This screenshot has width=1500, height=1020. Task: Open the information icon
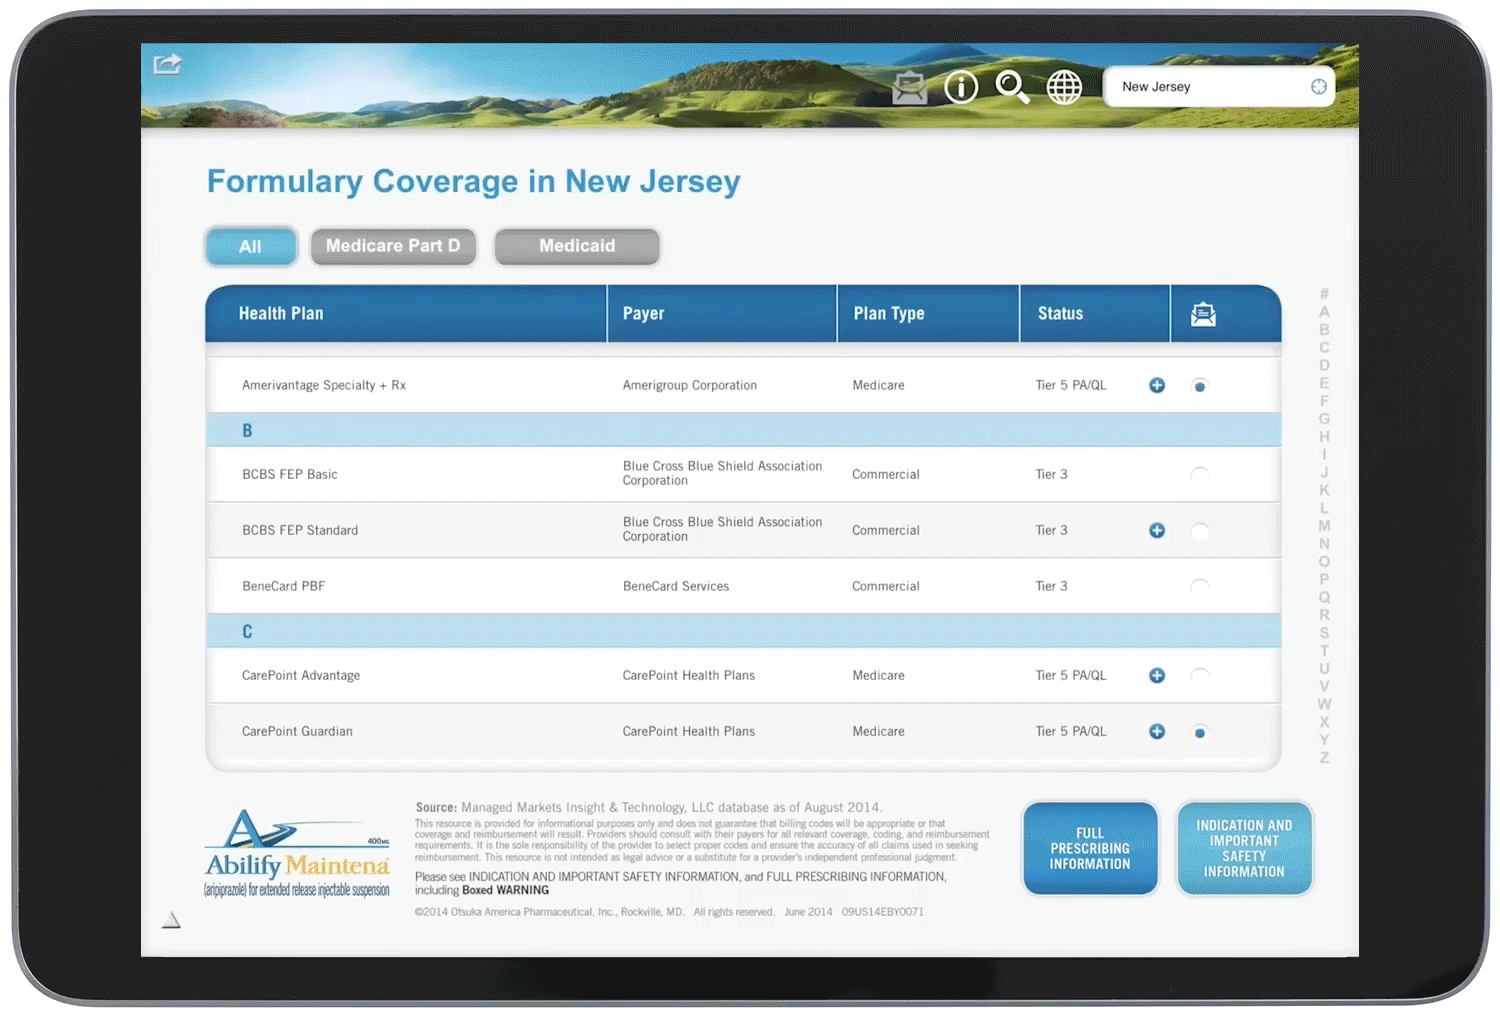(961, 87)
